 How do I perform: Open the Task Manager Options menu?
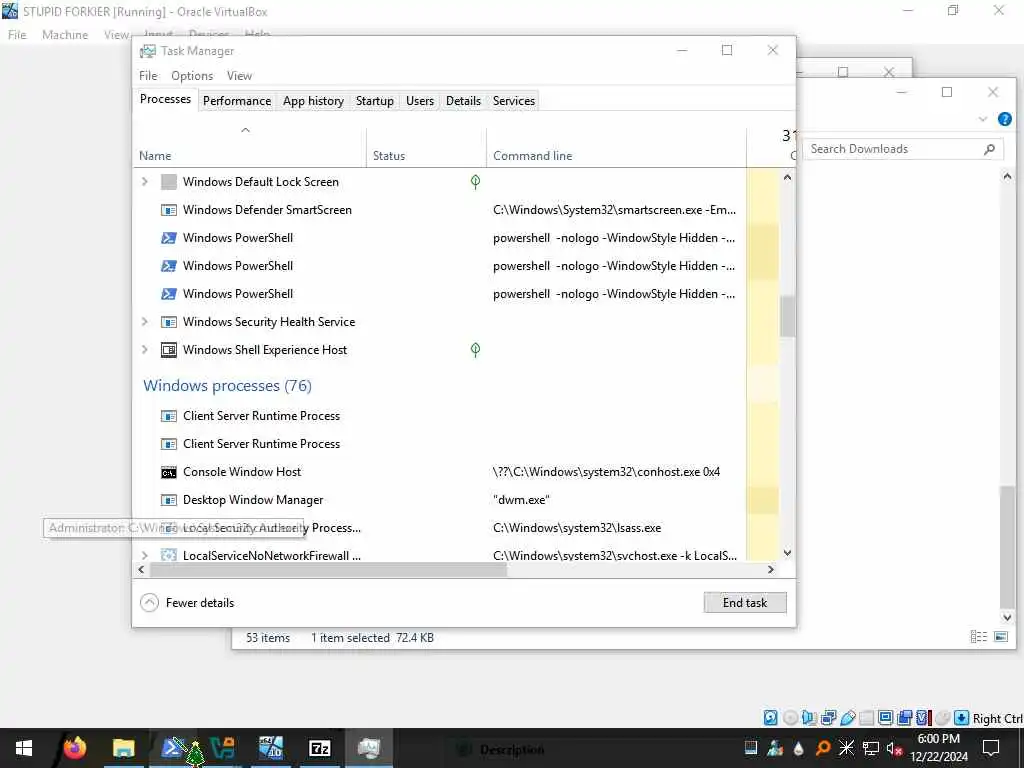click(192, 76)
